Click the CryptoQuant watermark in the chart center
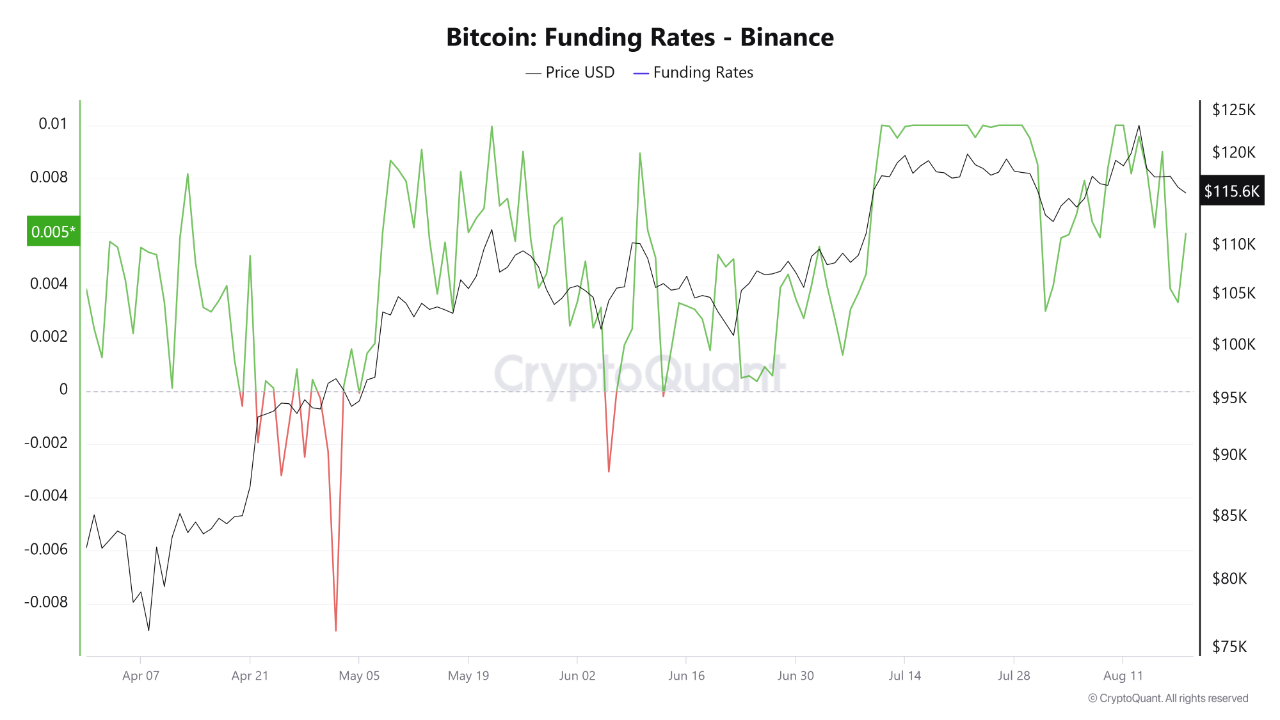 pyautogui.click(x=640, y=374)
